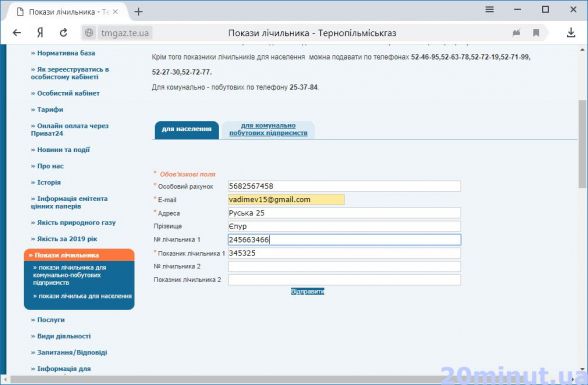Open 'Як зареєструватись в особистому кабінеті' link
The height and width of the screenshot is (385, 588).
tap(70, 73)
